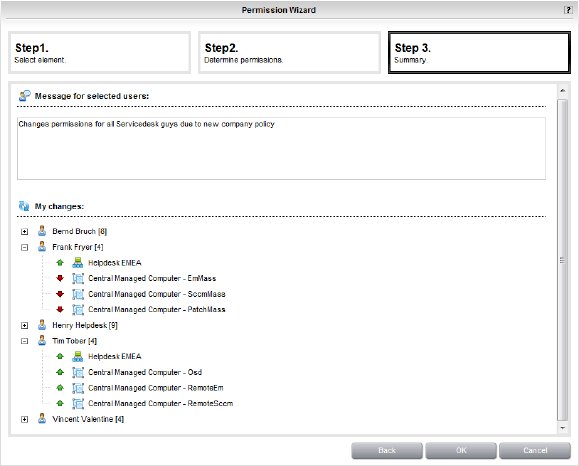The image size is (579, 466).
Task: Click computer icon beside PatchMass entry
Action: (78, 309)
